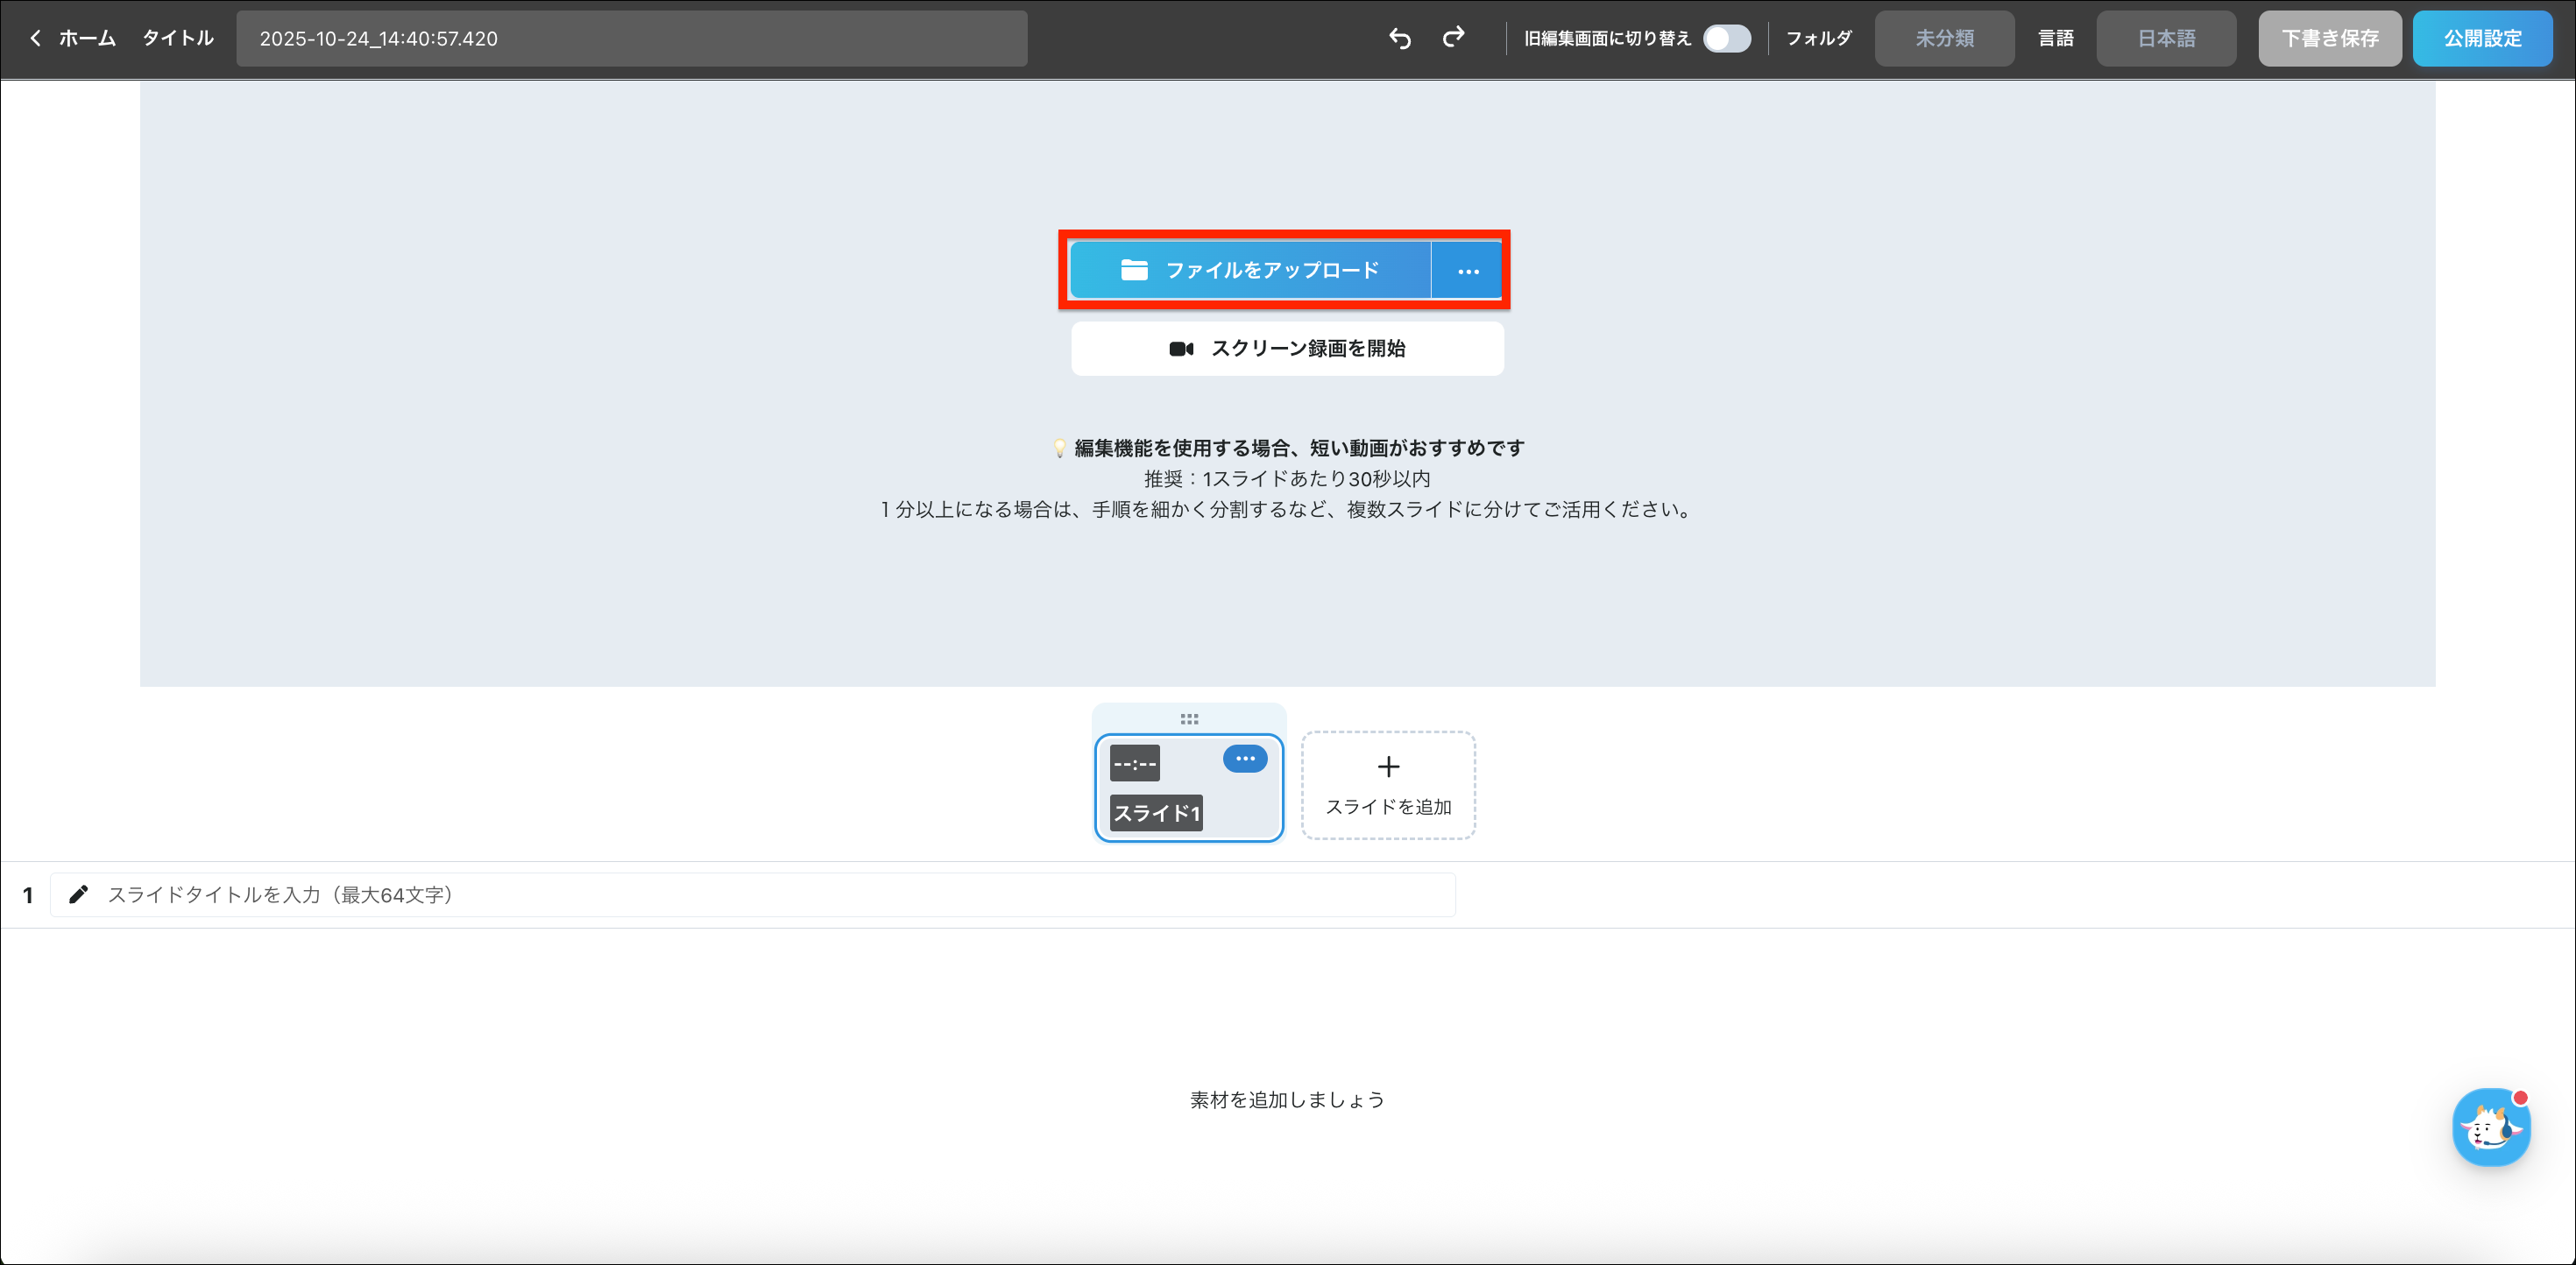Image resolution: width=2576 pixels, height=1265 pixels.
Task: Open the 日本語 language dropdown
Action: 2165,39
